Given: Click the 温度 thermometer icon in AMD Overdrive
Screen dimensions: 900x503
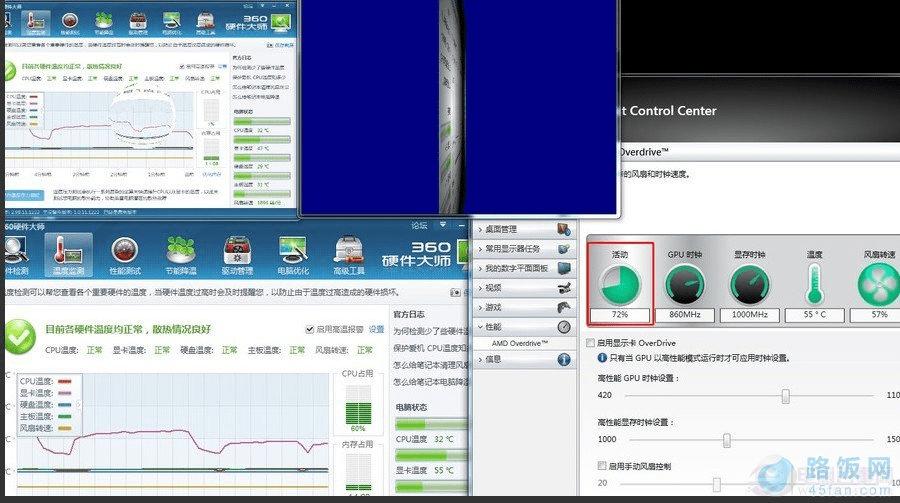Looking at the screenshot, I should tap(814, 284).
